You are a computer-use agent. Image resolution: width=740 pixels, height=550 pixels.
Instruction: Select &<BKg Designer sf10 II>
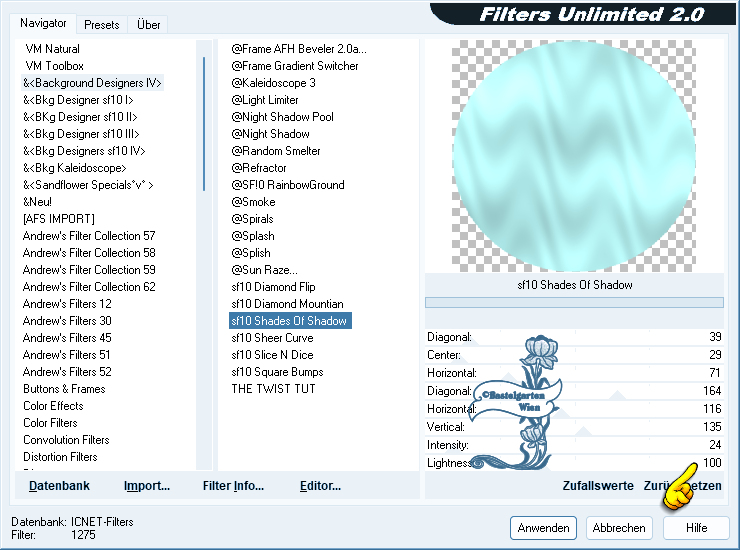click(x=80, y=117)
